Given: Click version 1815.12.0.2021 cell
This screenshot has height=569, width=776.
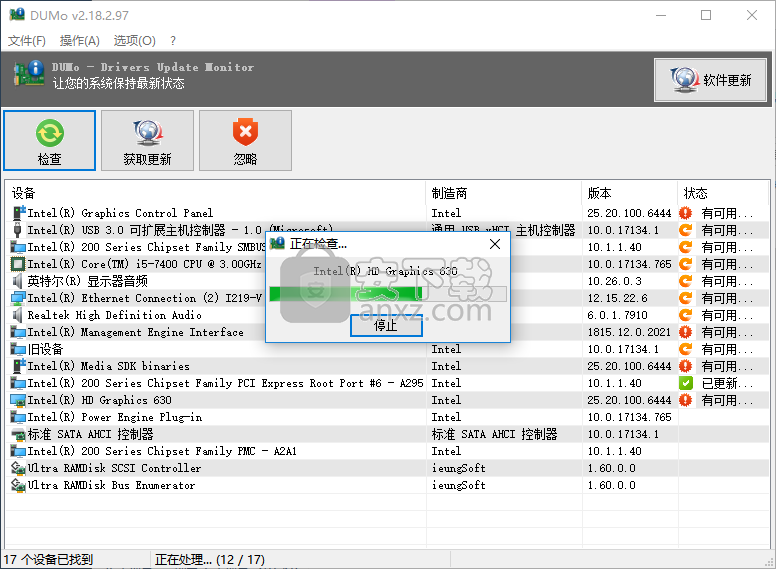Looking at the screenshot, I should point(629,332).
